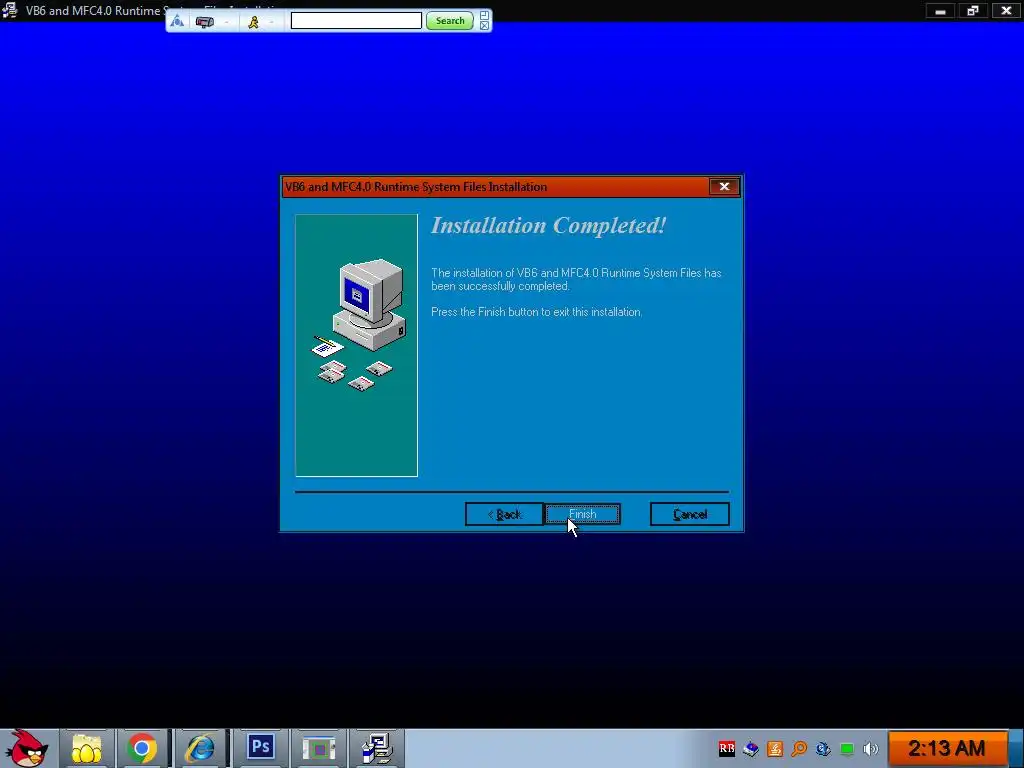The width and height of the screenshot is (1024, 768).
Task: Open Photoshop from the taskbar
Action: [x=260, y=747]
